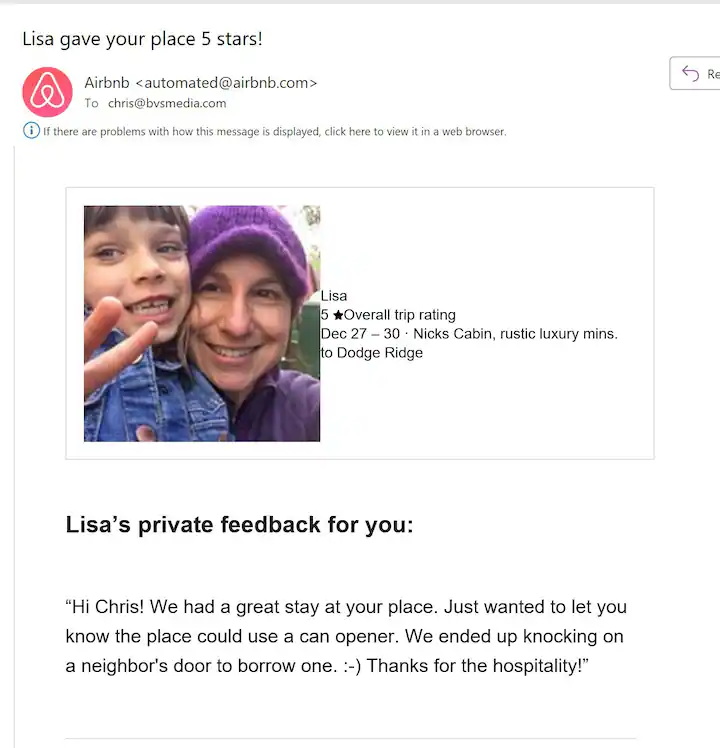The image size is (720, 748).
Task: Open the 'Dec 27 – 30 · Nicks Cabin' listing line
Action: 469,334
